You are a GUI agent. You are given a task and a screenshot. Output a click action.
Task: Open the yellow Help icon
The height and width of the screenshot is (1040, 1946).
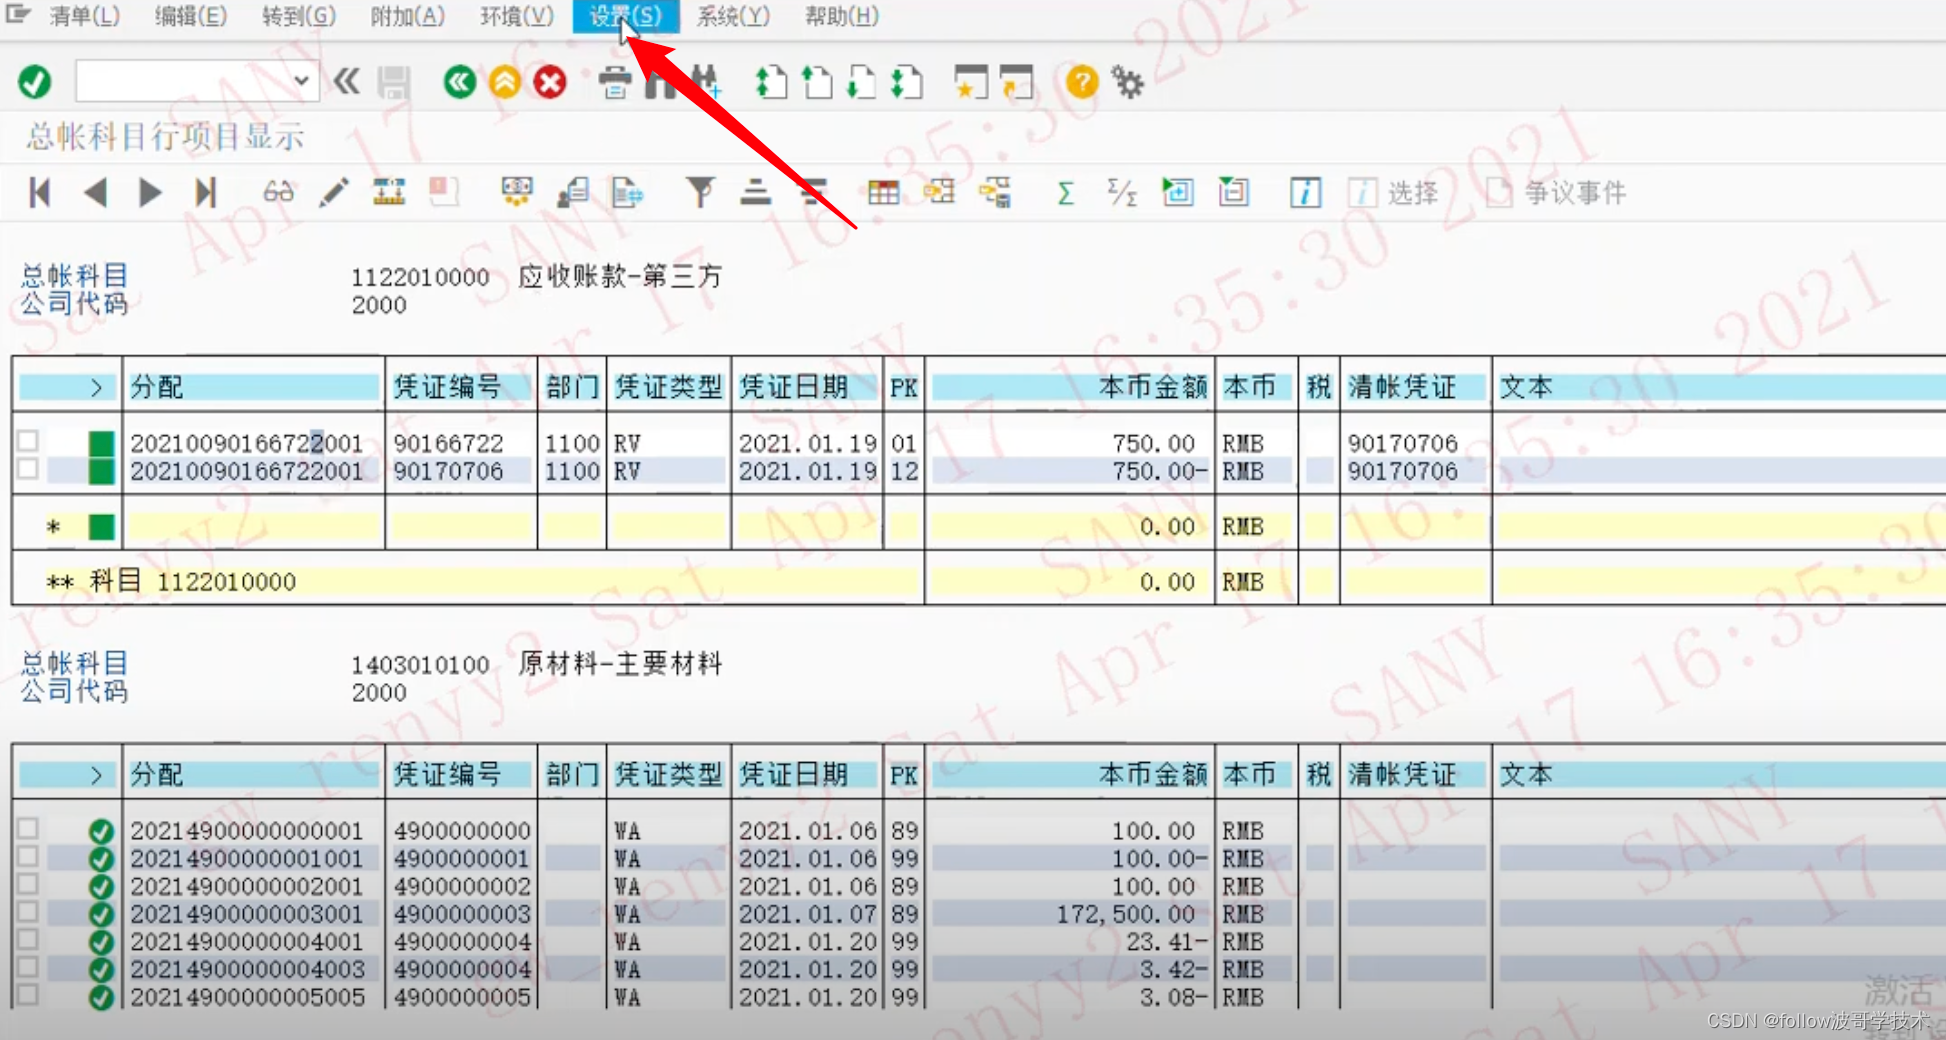click(1082, 82)
